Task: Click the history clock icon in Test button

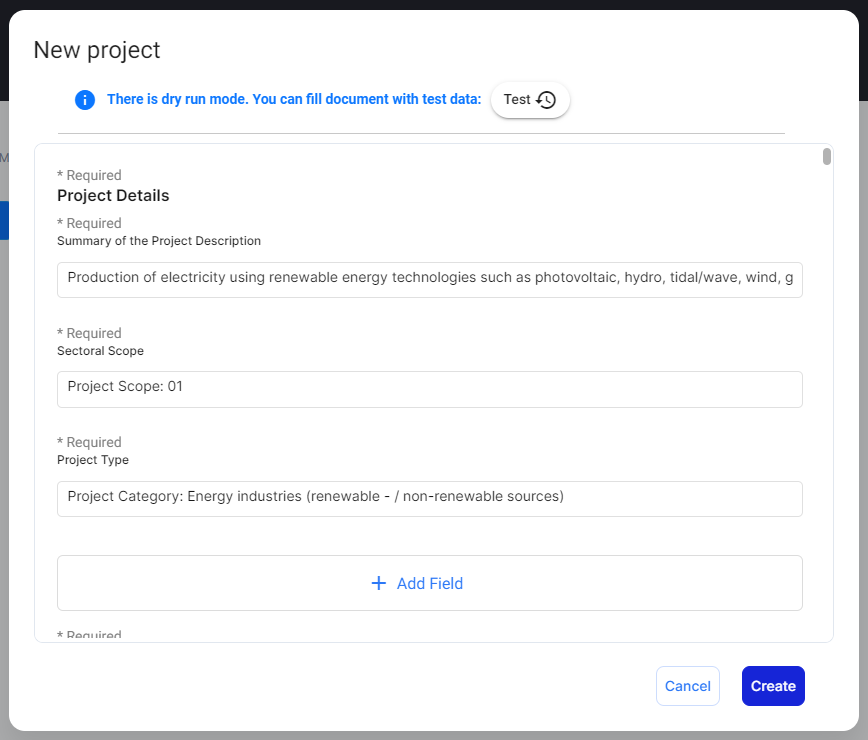Action: (x=546, y=100)
